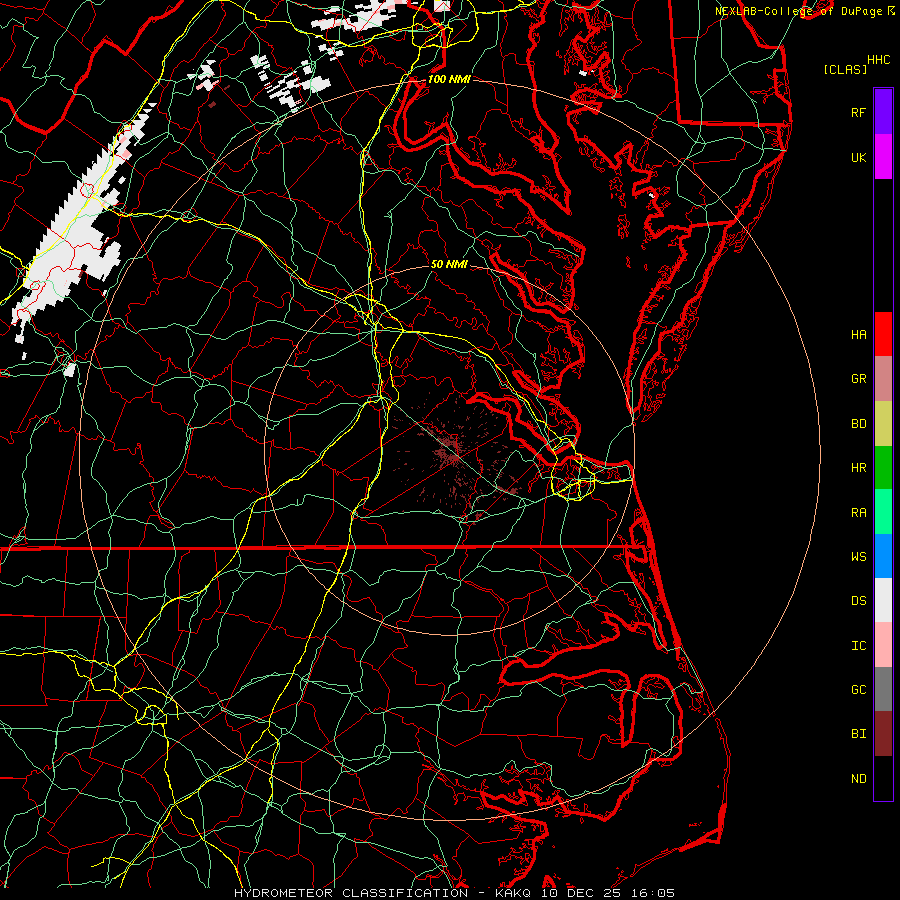This screenshot has width=900, height=900.
Task: Click the WS legend label
Action: 859,557
